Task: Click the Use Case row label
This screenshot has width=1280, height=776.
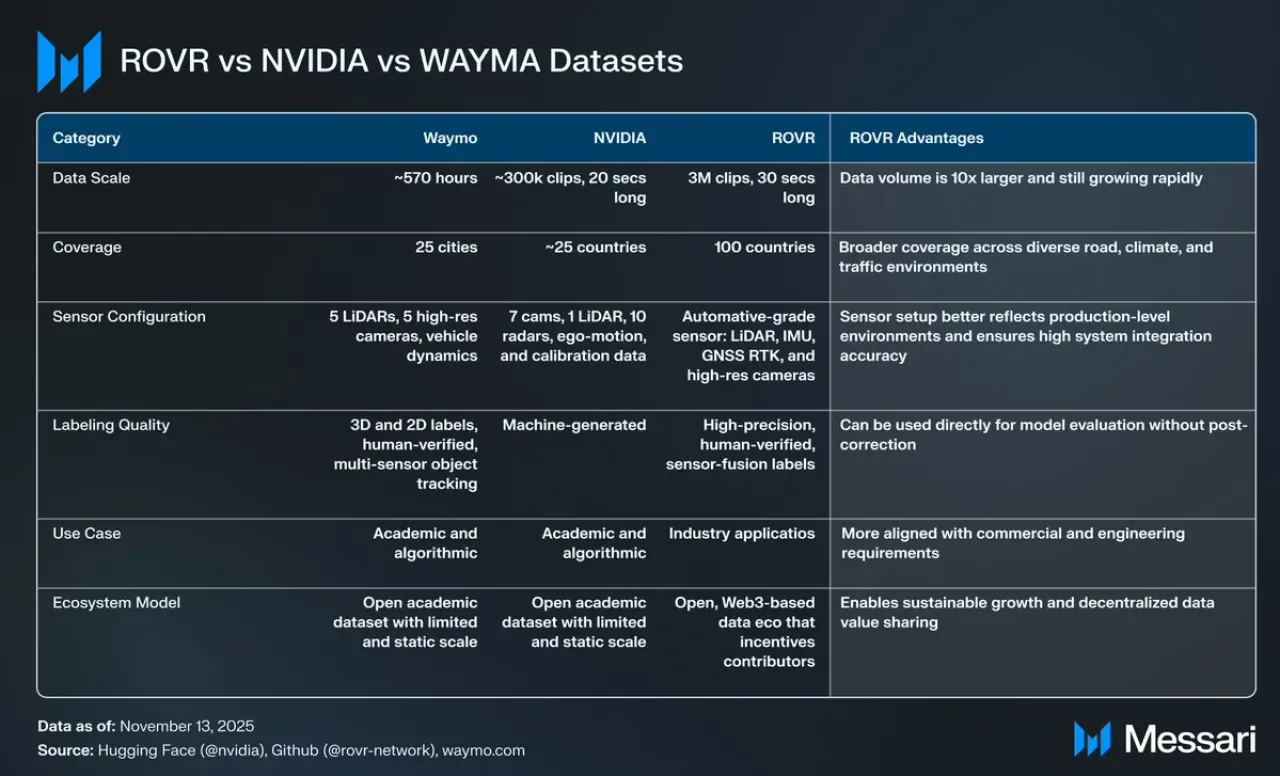Action: [x=87, y=533]
